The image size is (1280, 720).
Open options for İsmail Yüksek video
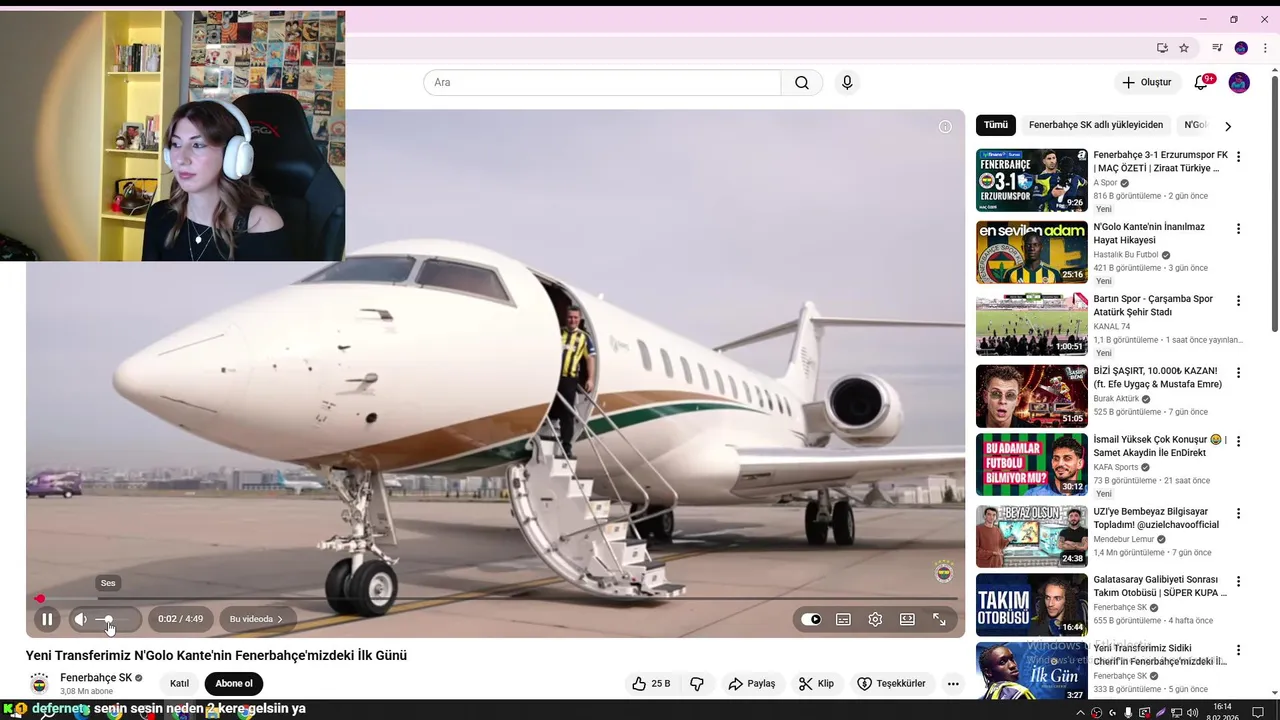tap(1238, 441)
